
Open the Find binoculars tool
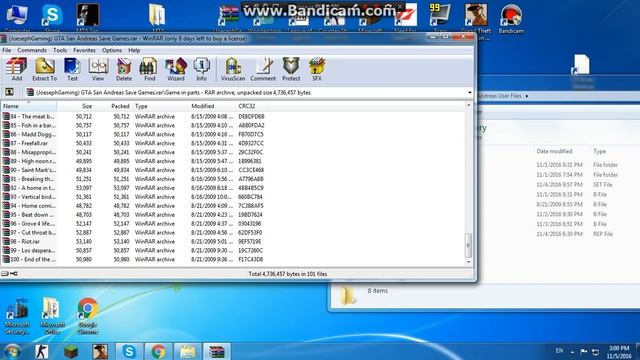(149, 69)
